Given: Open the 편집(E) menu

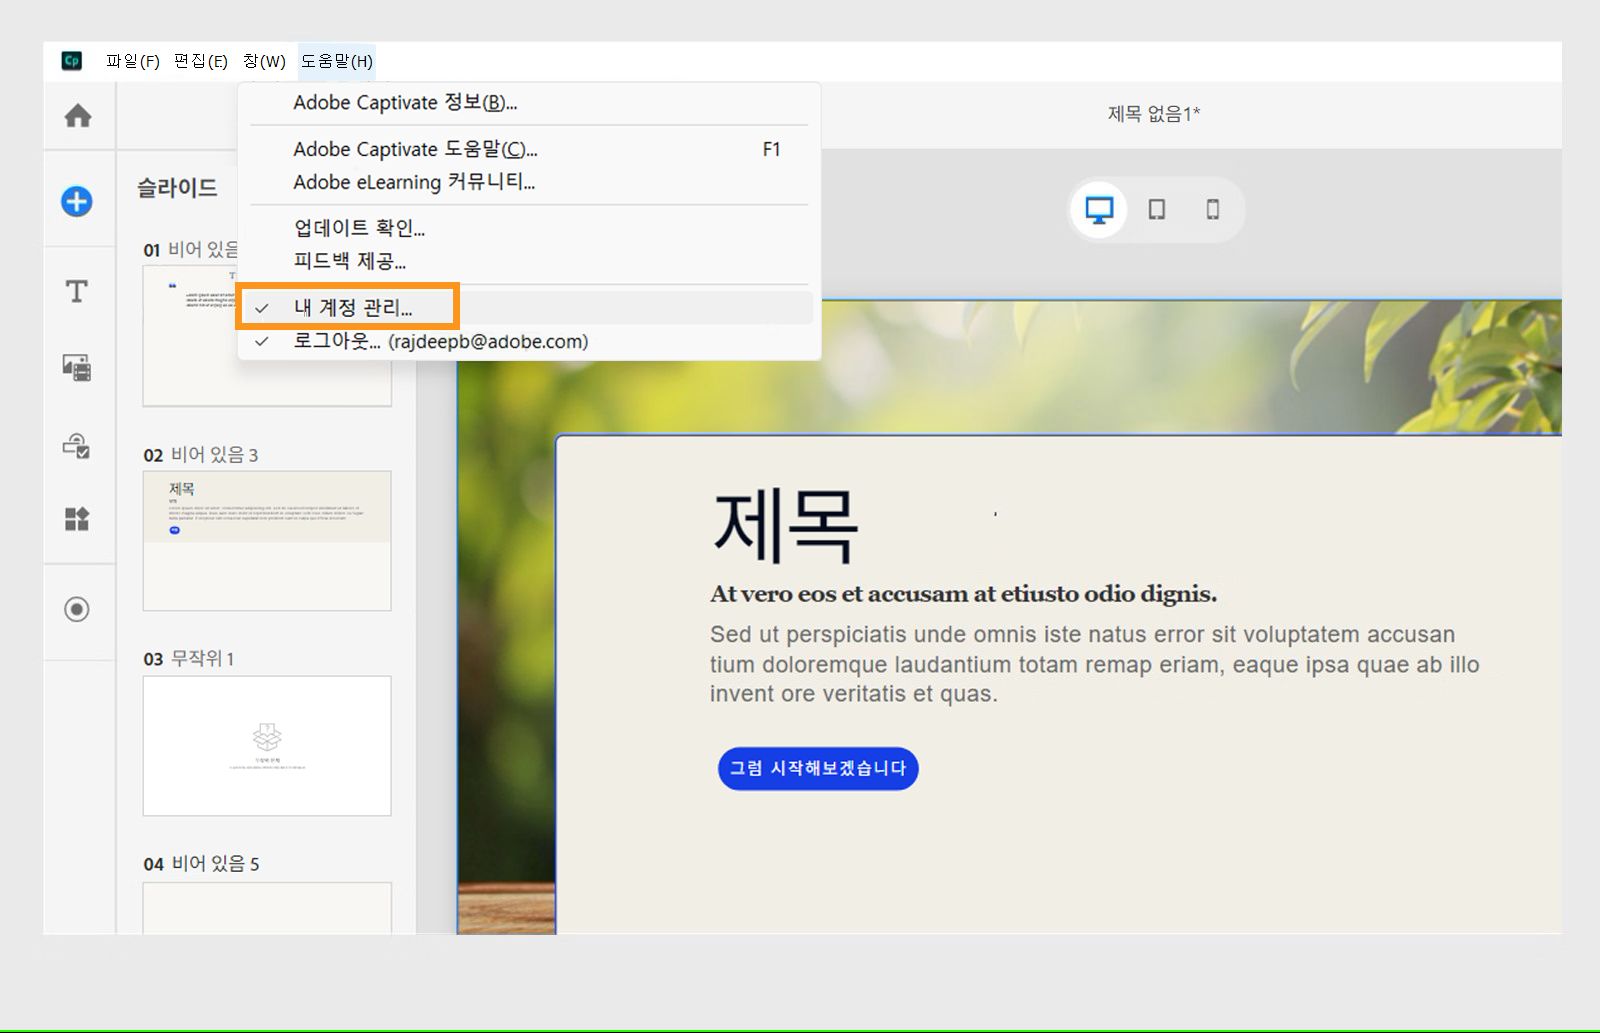Looking at the screenshot, I should pos(200,61).
